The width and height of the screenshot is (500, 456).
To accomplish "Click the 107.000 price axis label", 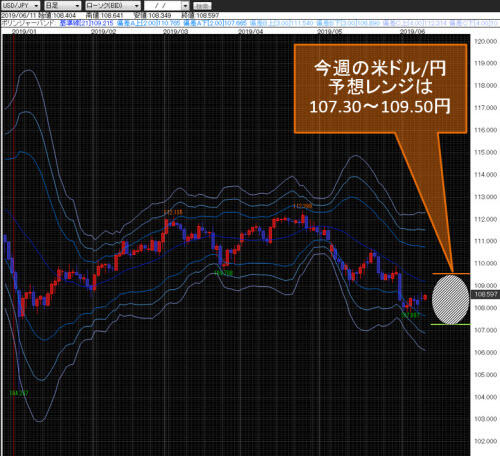I will click(486, 330).
